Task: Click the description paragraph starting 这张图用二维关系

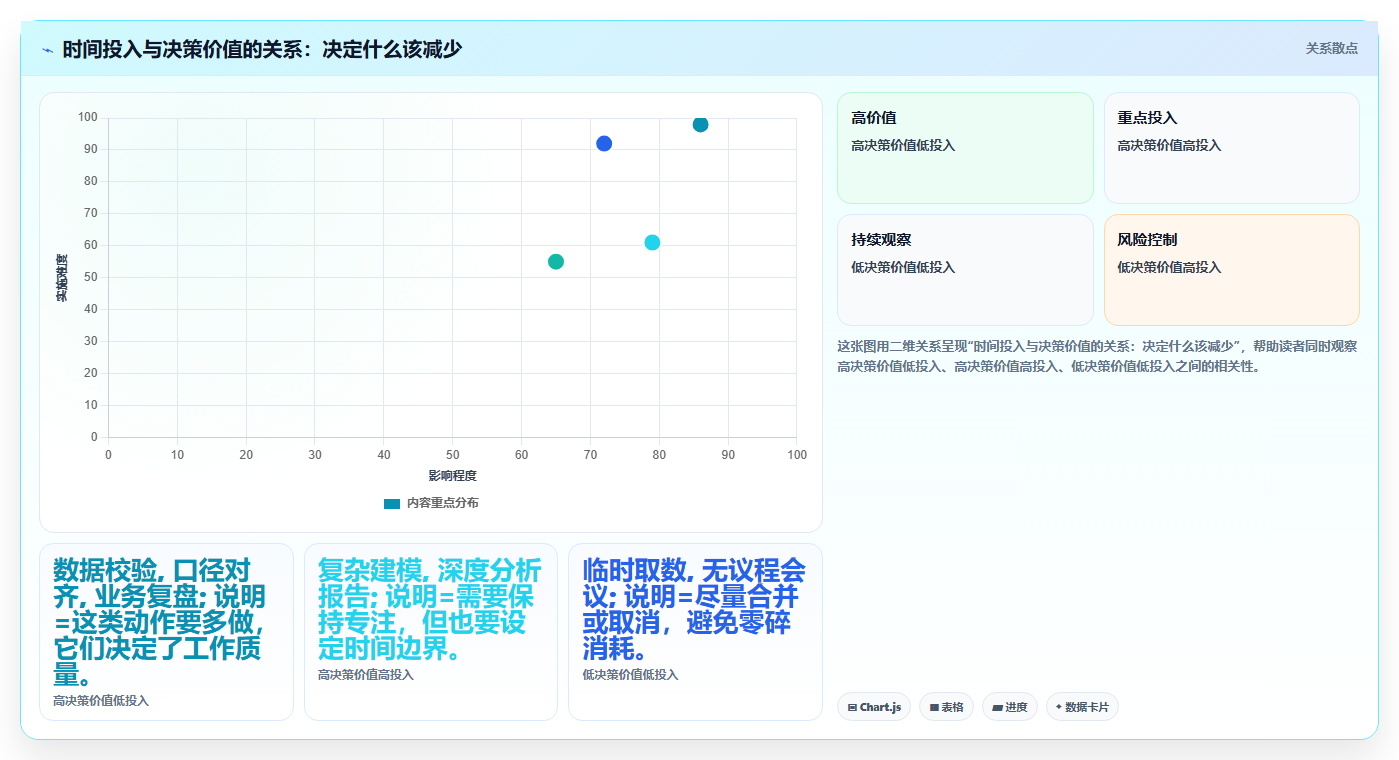Action: 1097,356
